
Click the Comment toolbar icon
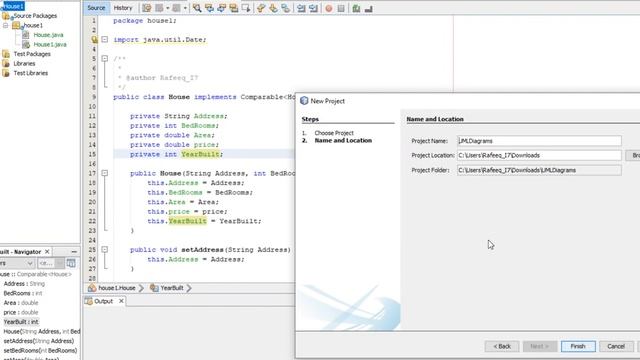(x=356, y=8)
